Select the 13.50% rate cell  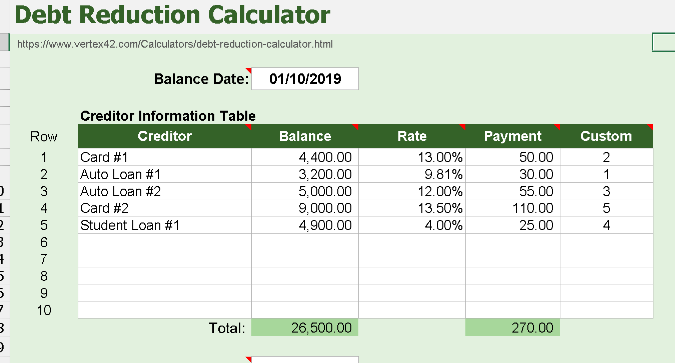pos(412,208)
